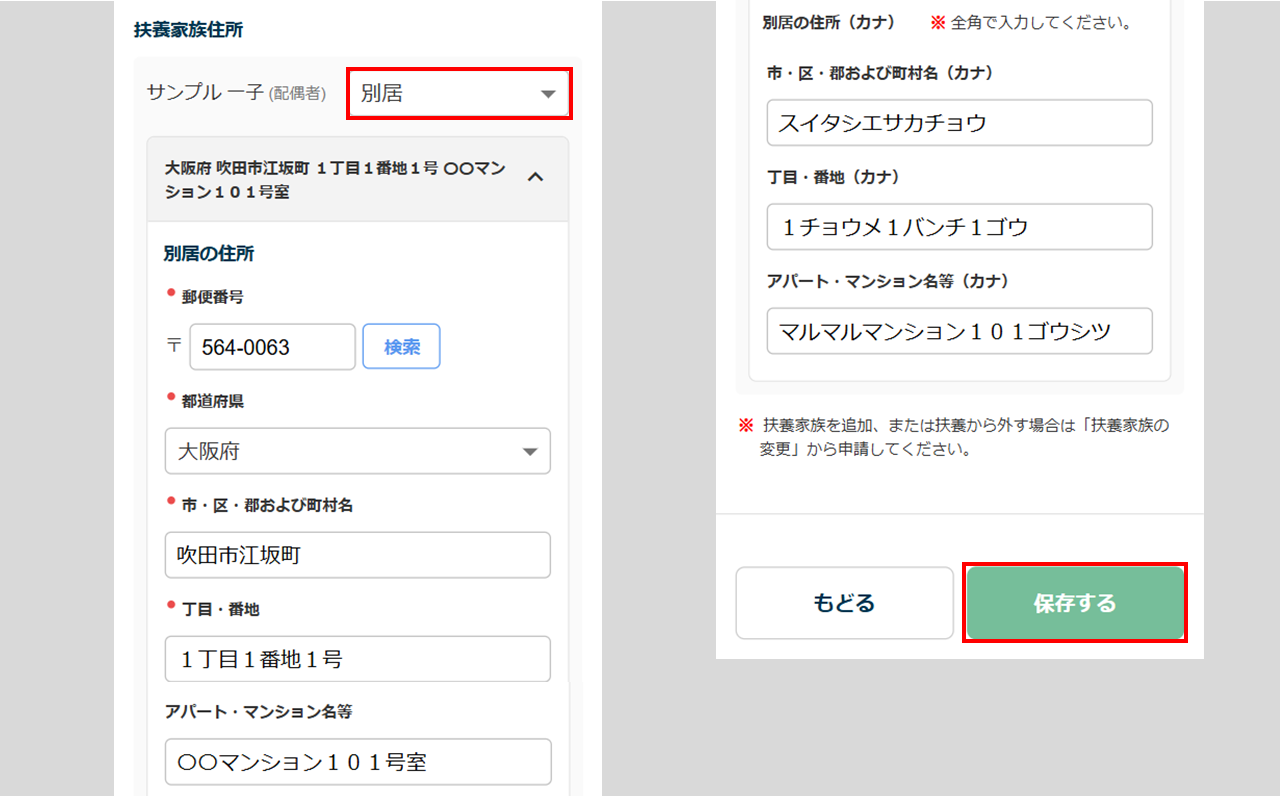Click the kana apartment field マルマルマンション

(959, 331)
